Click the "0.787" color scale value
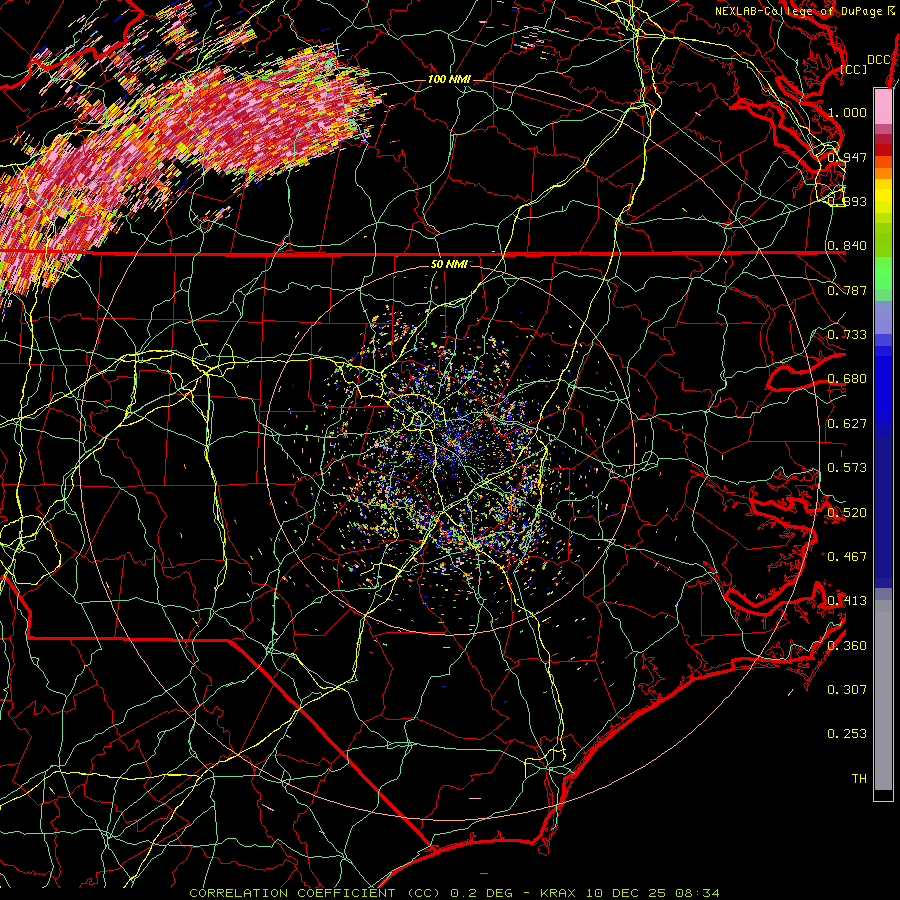This screenshot has width=900, height=900. 847,290
